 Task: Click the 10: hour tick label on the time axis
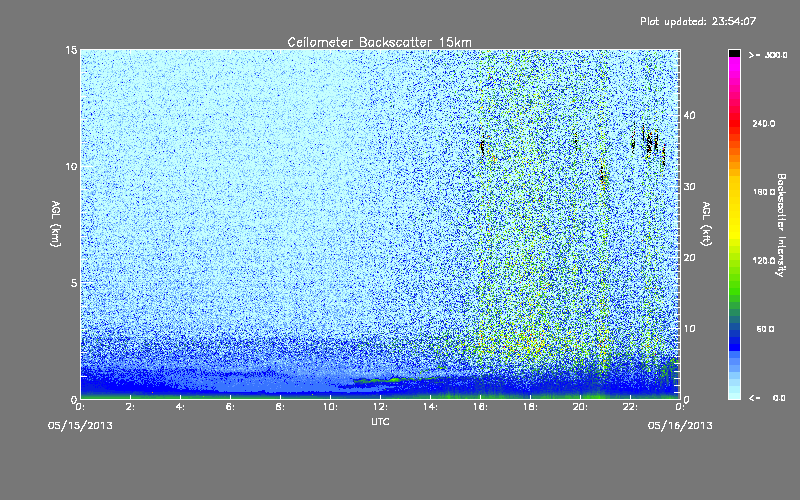pos(330,407)
